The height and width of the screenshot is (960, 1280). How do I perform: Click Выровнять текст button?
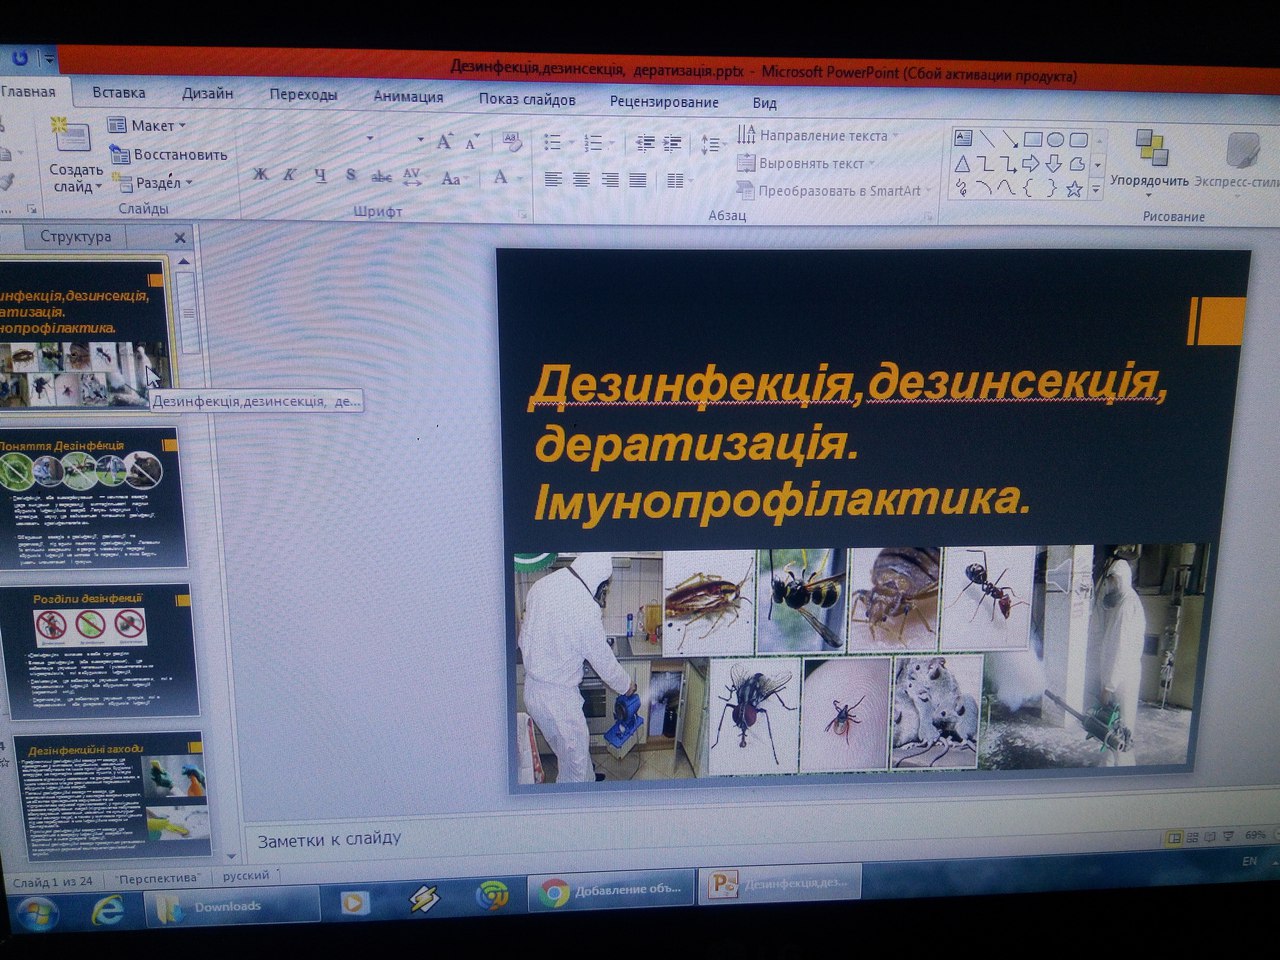[806, 163]
